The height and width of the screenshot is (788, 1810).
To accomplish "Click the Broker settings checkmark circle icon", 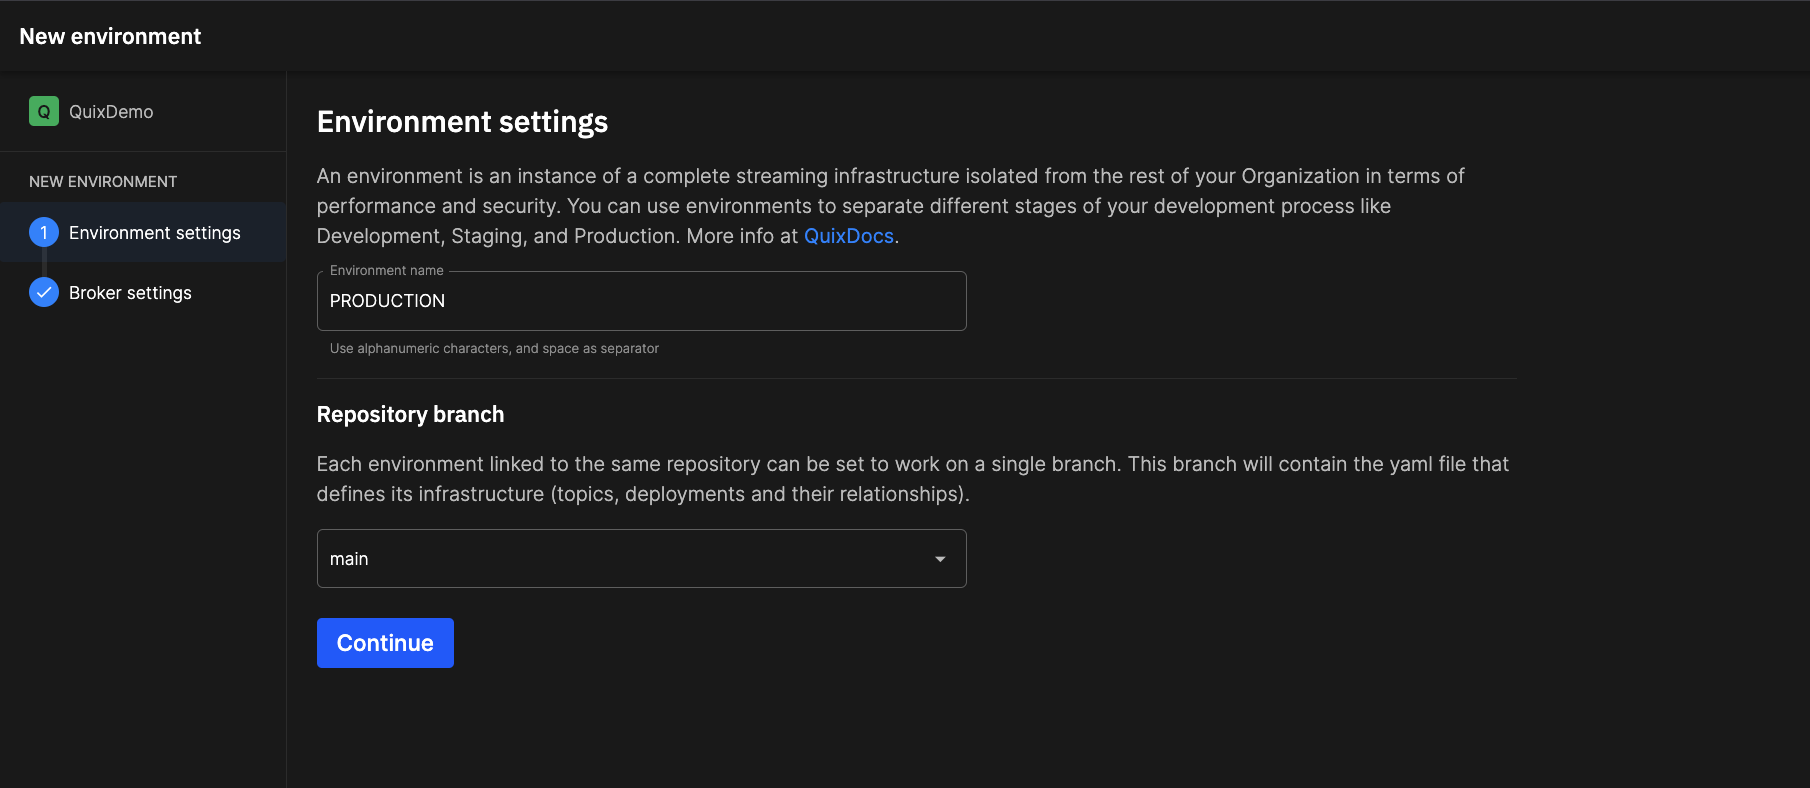I will pos(44,292).
